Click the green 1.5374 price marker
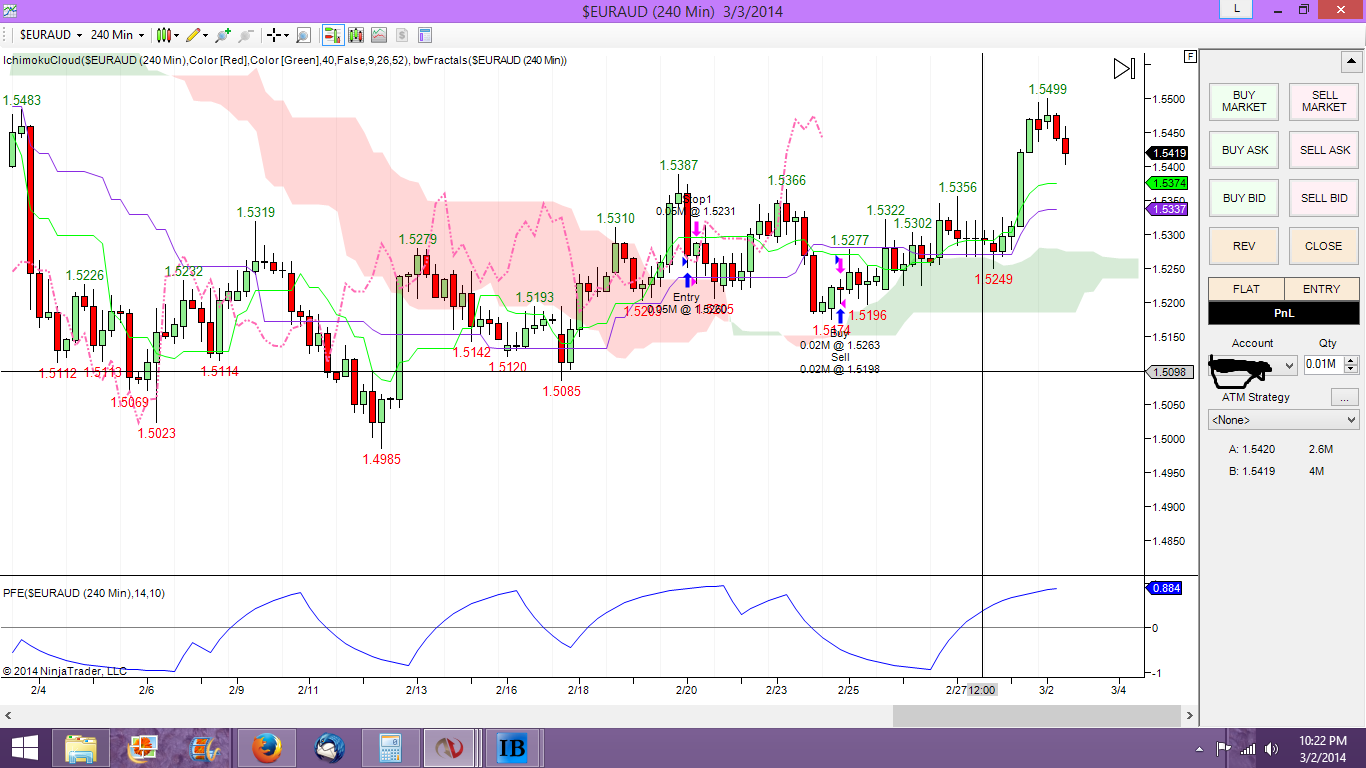This screenshot has width=1366, height=768. click(1167, 184)
